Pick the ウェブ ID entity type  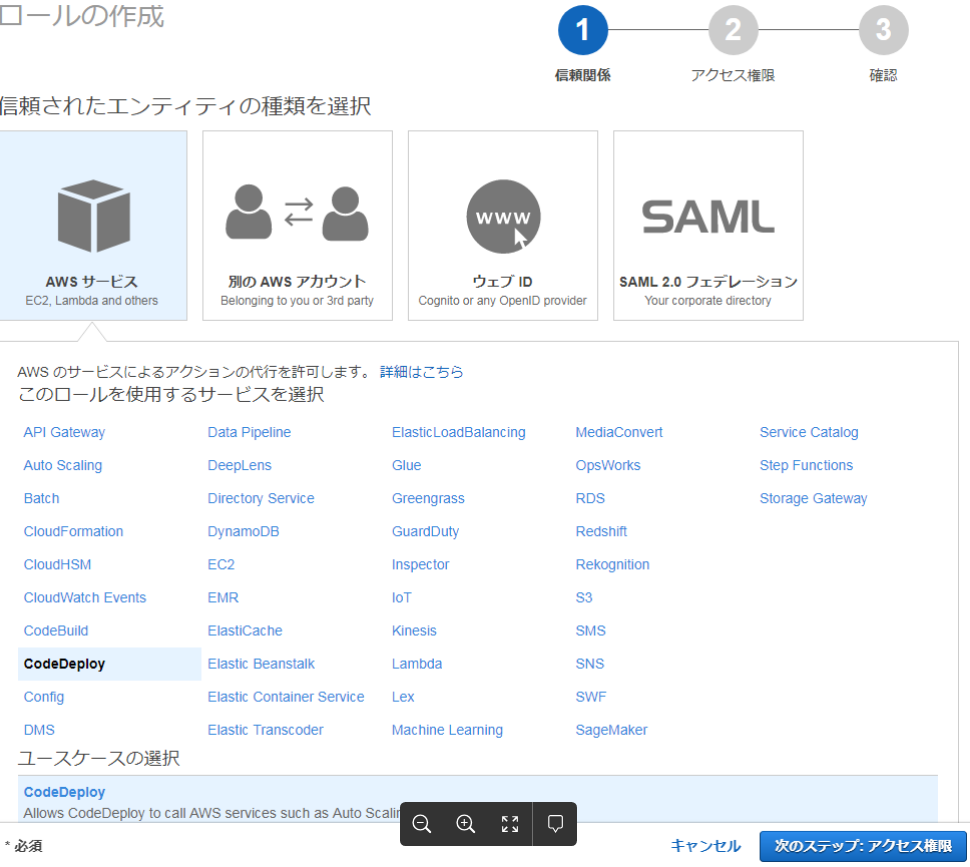pyautogui.click(x=502, y=225)
